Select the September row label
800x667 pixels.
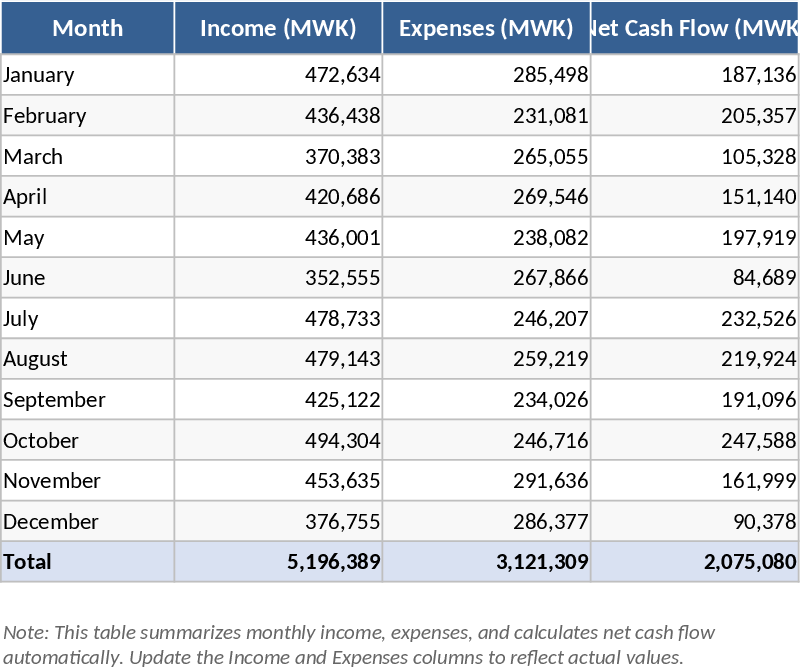pyautogui.click(x=54, y=400)
